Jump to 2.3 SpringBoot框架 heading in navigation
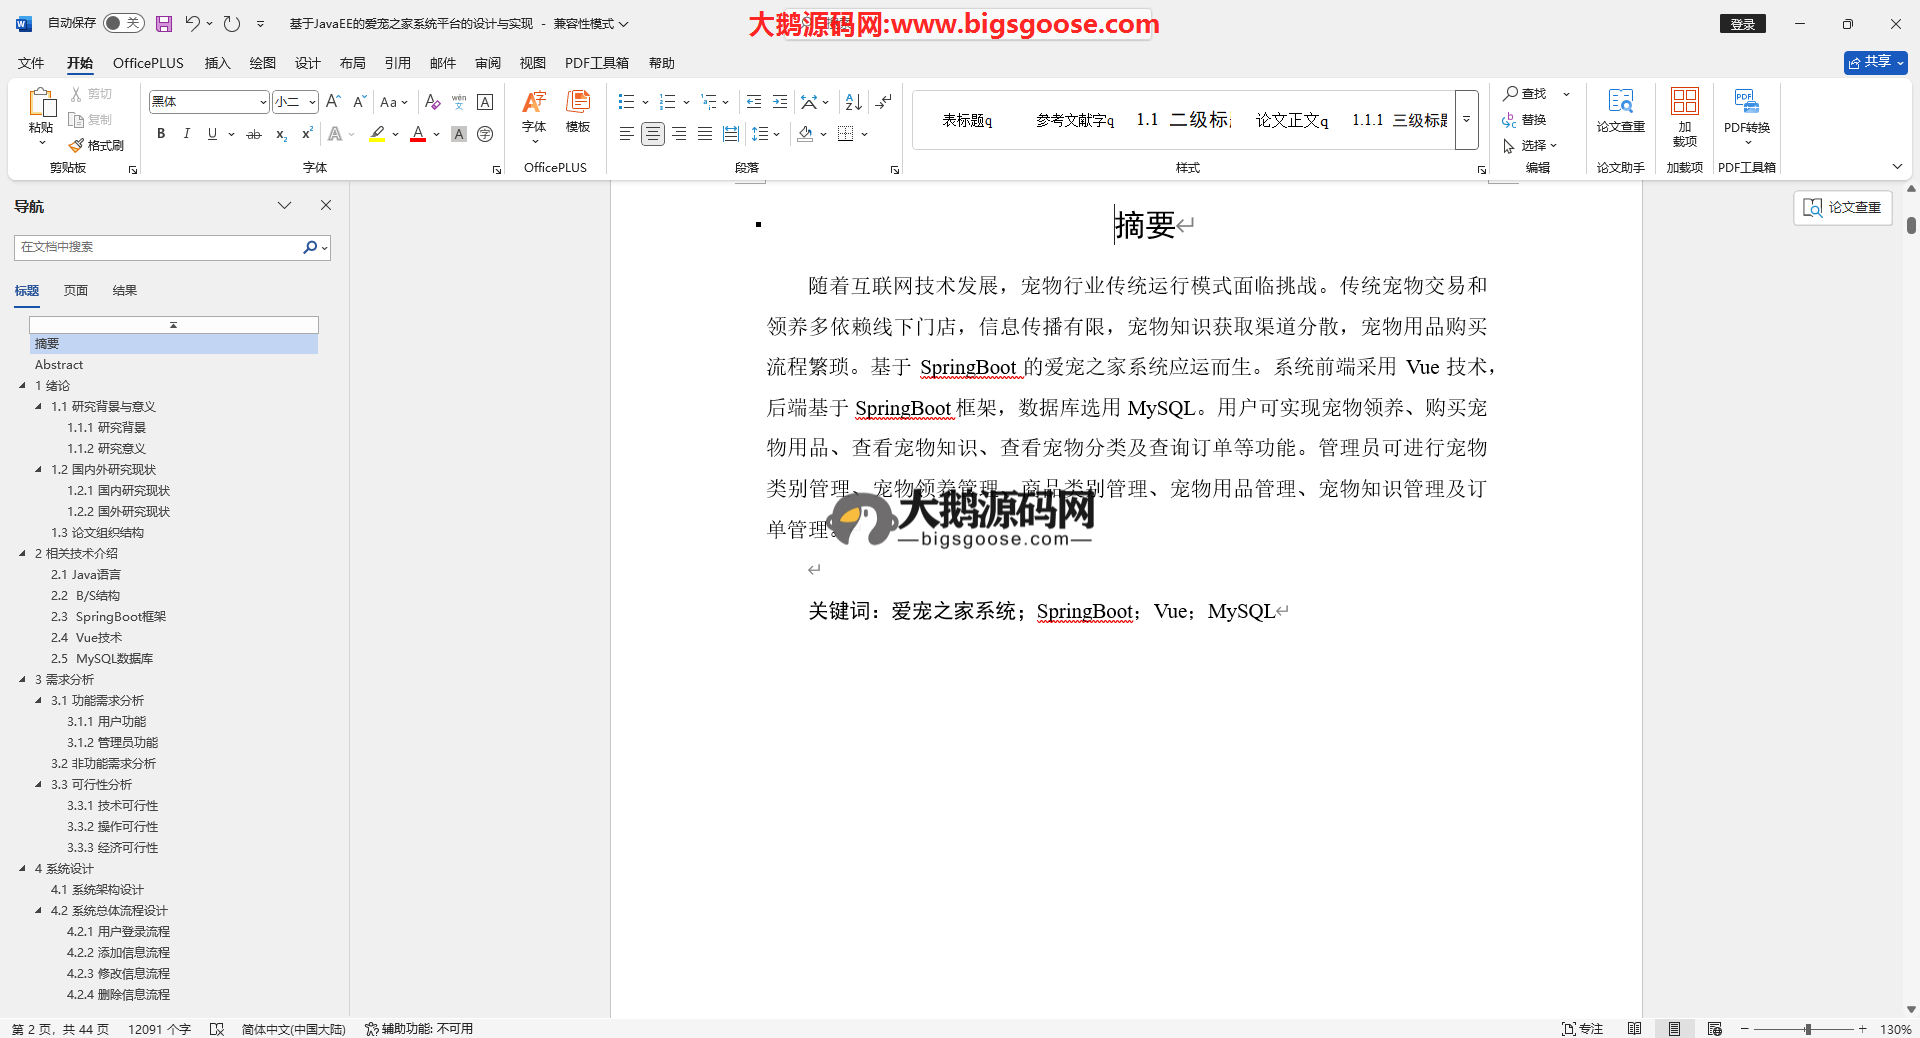The image size is (1920, 1038). [x=120, y=617]
